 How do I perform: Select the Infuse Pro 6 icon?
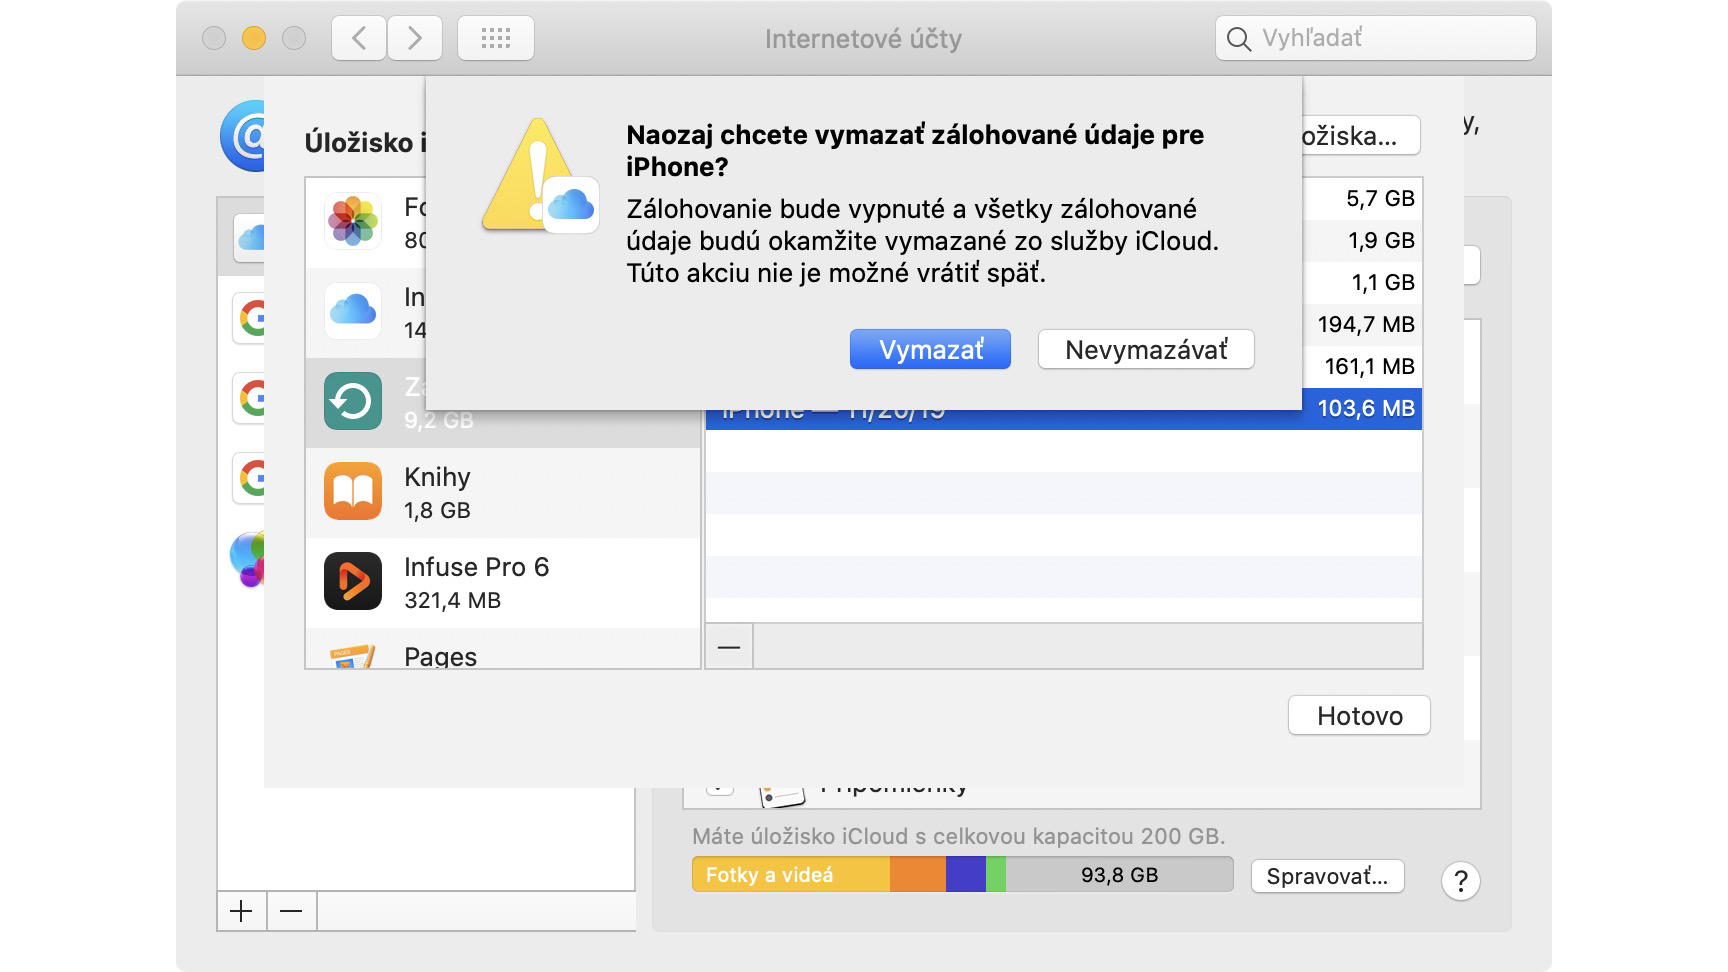pos(353,581)
